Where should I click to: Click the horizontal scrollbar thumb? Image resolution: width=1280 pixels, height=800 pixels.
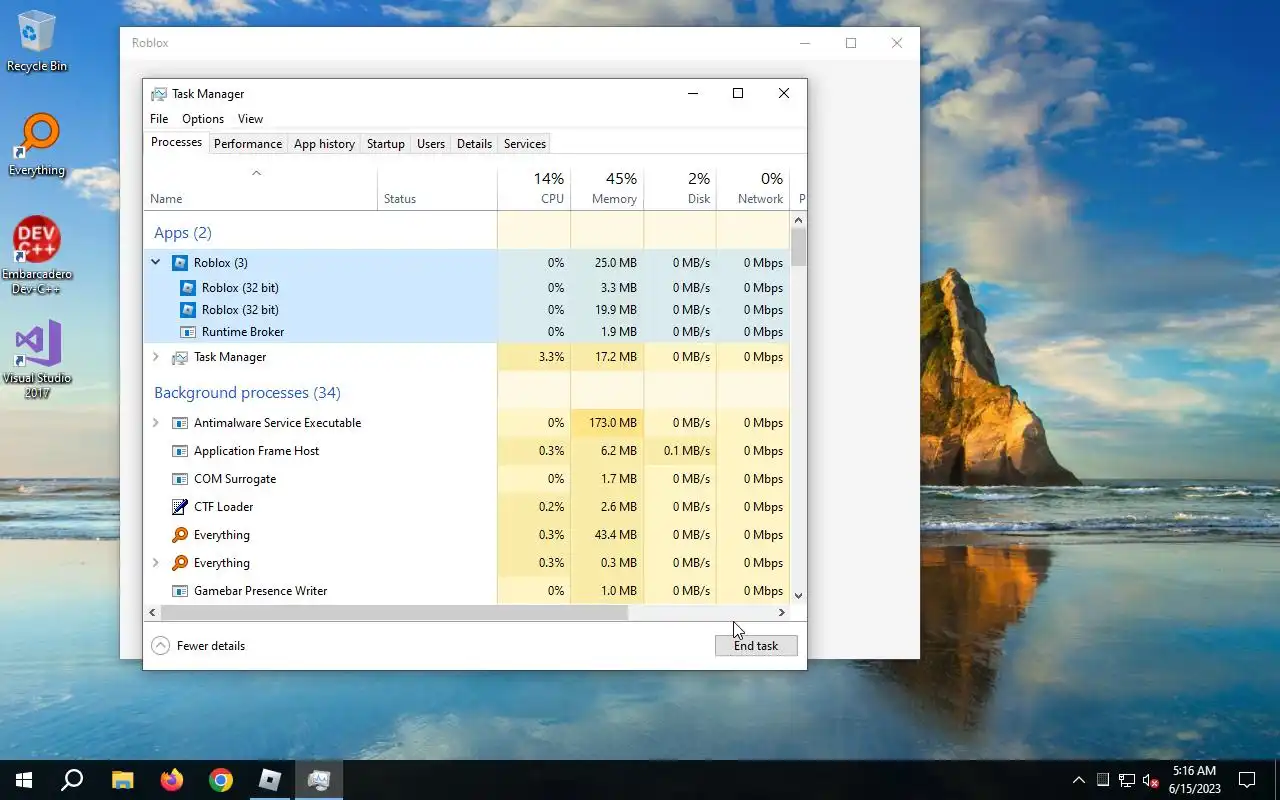pos(394,612)
